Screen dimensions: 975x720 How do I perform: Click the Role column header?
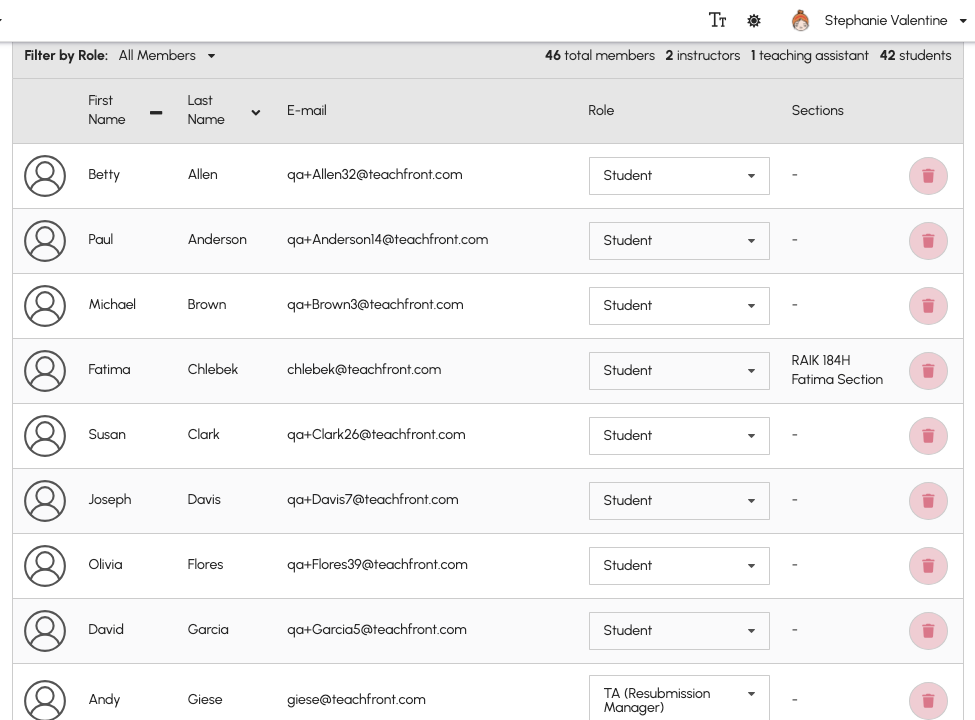pos(601,111)
